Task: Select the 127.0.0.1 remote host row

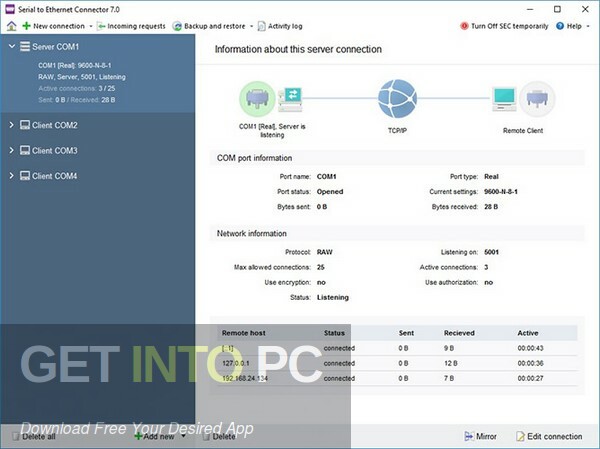Action: point(397,363)
